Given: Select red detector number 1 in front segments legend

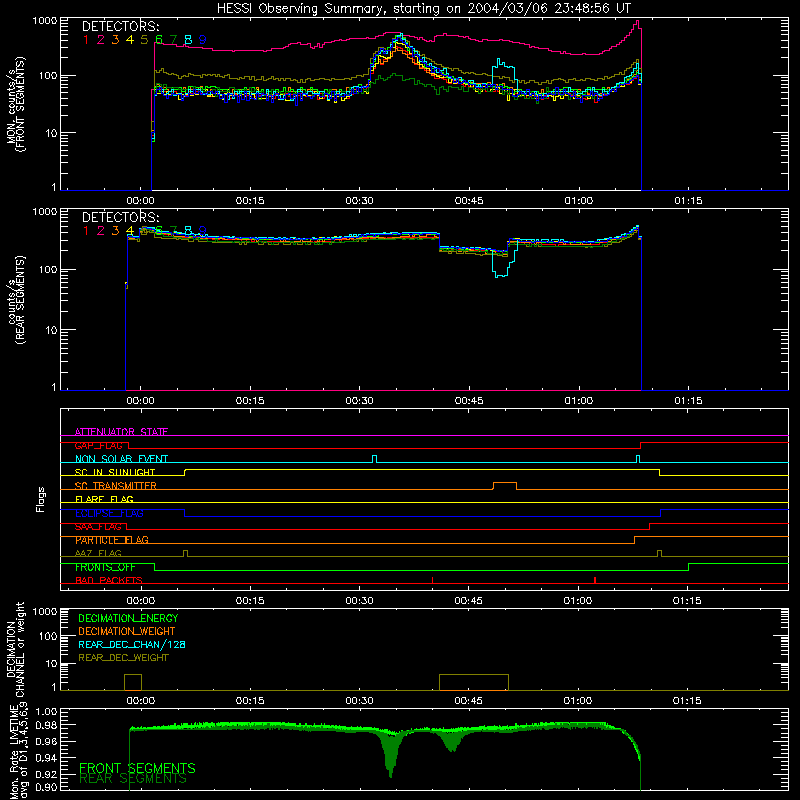Looking at the screenshot, I should click(86, 40).
